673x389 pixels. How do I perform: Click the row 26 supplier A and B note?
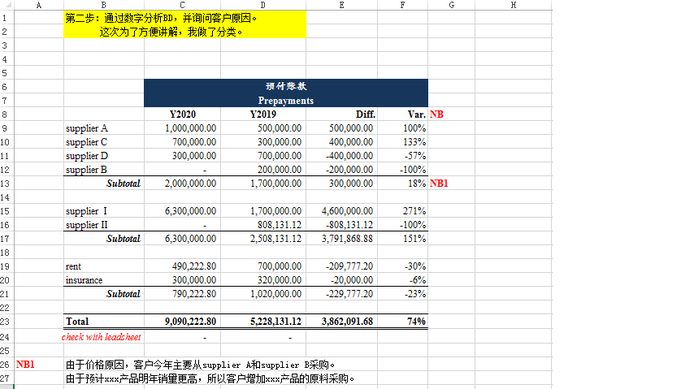(x=200, y=365)
